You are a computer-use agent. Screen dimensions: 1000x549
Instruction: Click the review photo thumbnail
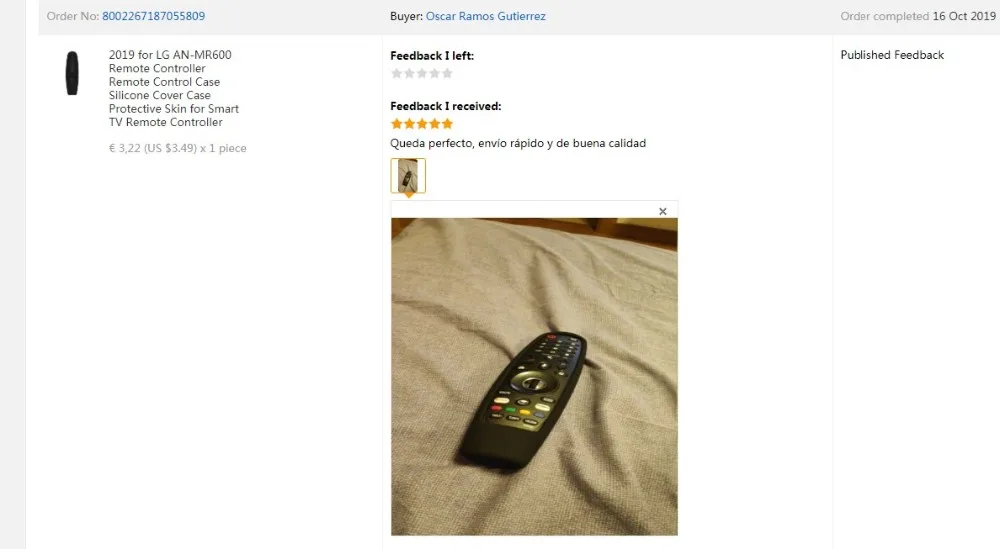(x=408, y=175)
